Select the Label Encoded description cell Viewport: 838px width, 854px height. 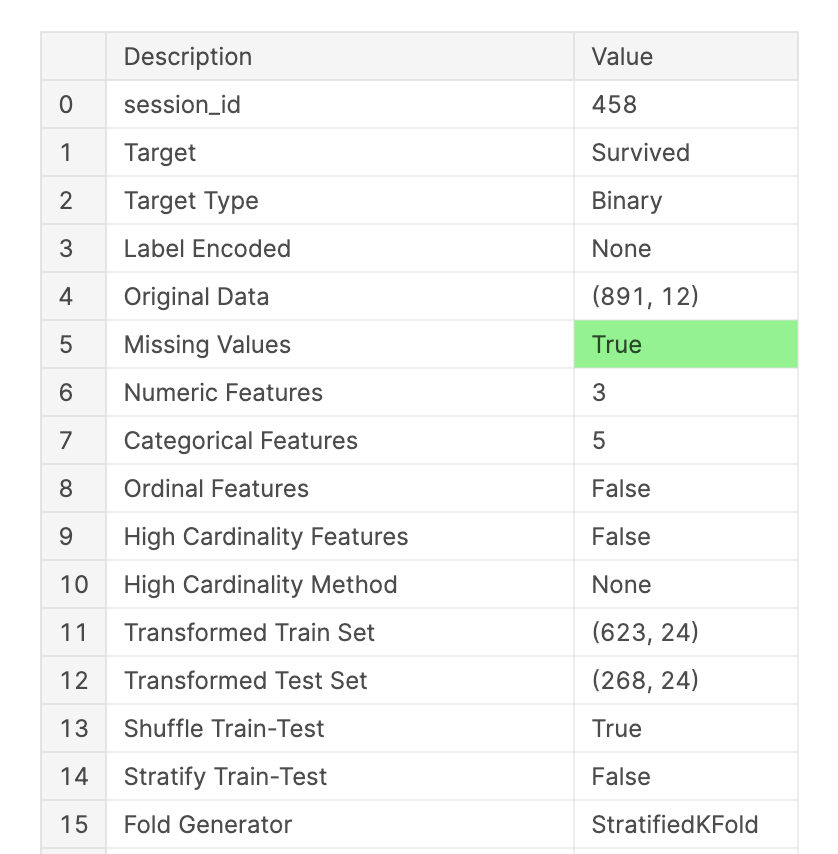(x=207, y=249)
